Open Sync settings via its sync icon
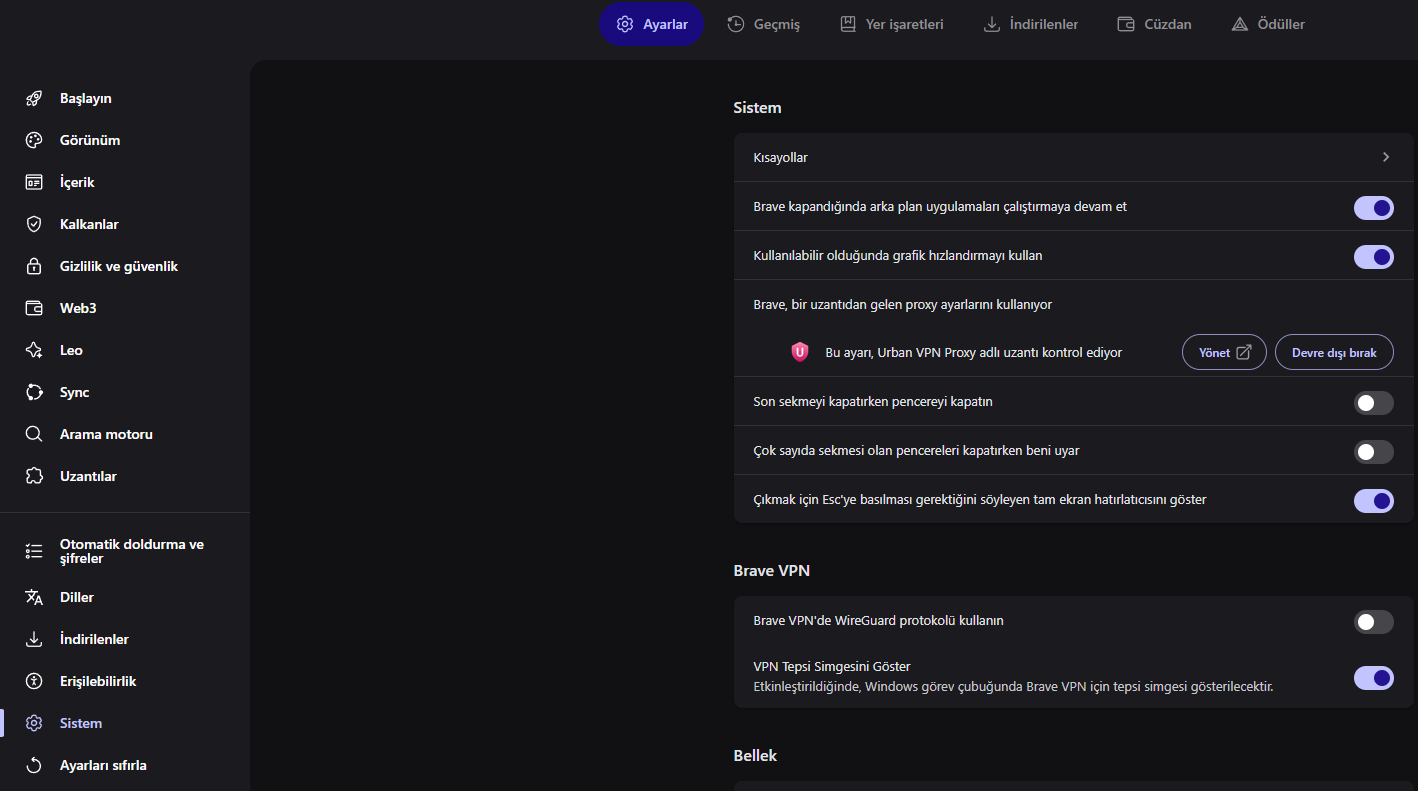The image size is (1418, 791). (x=34, y=392)
